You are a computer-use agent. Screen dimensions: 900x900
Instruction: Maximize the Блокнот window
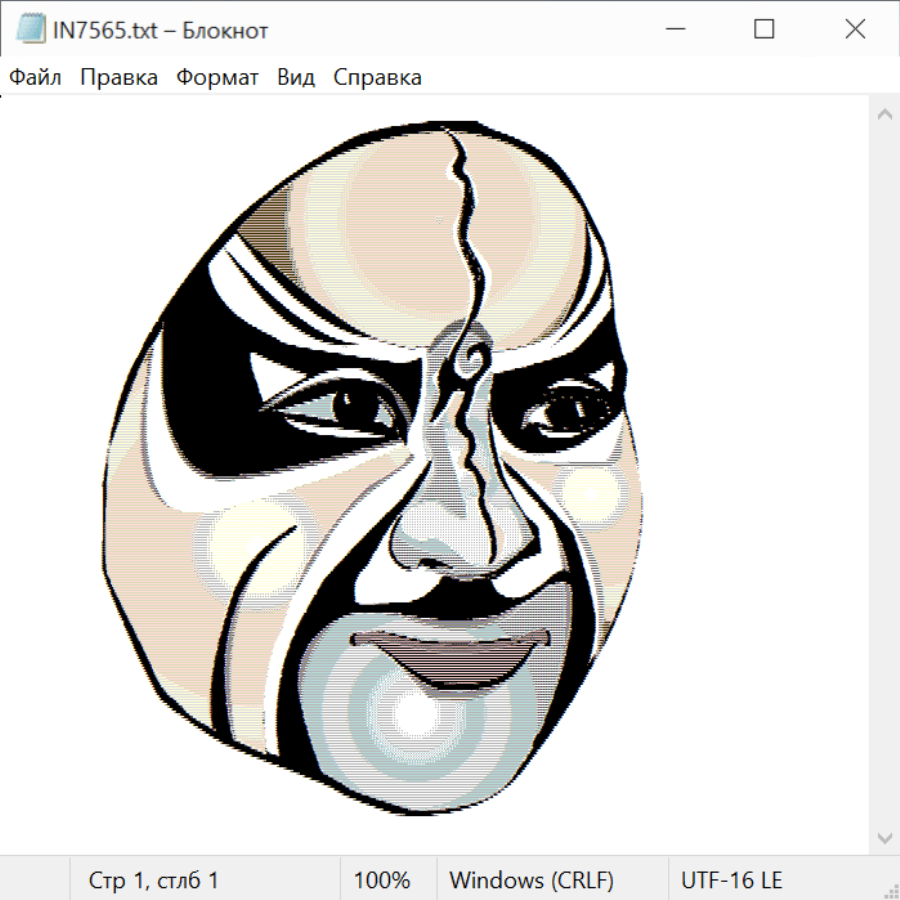[x=764, y=30]
